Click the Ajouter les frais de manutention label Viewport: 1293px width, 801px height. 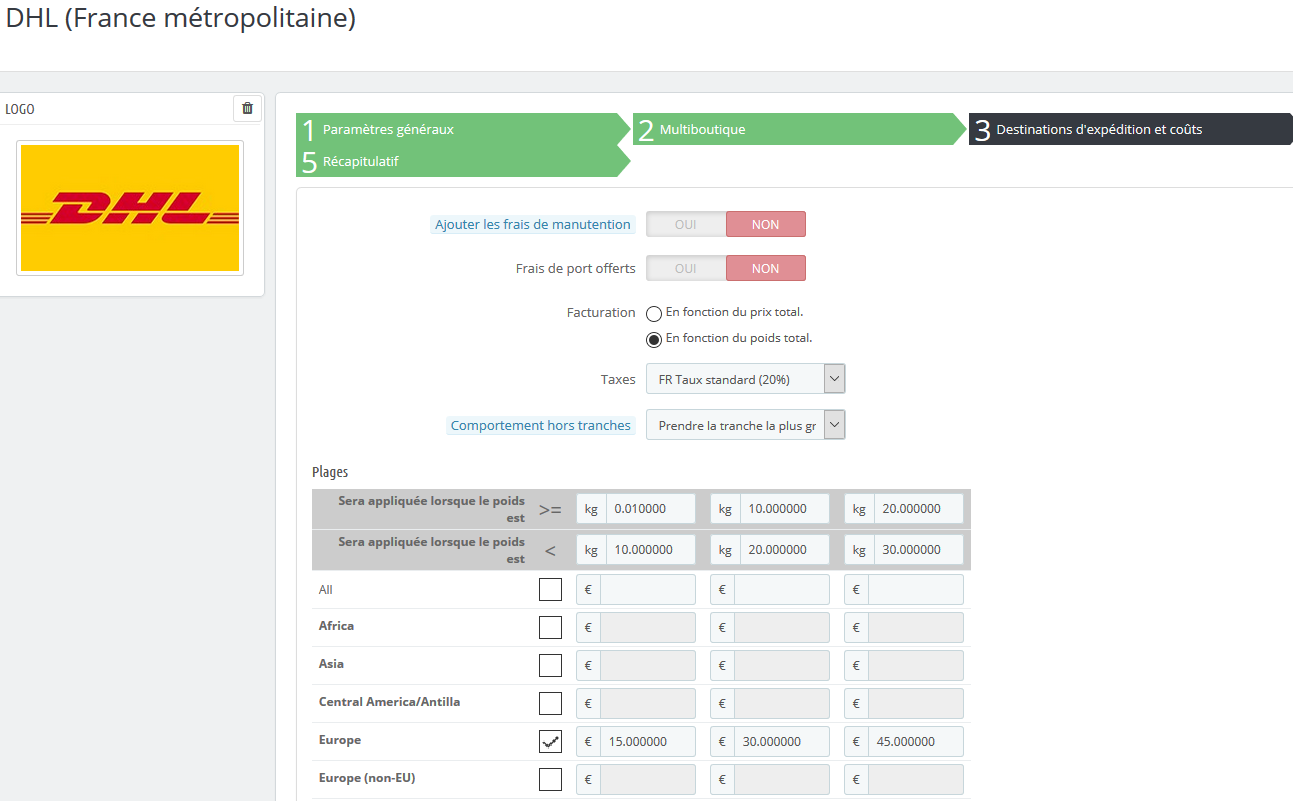point(533,225)
